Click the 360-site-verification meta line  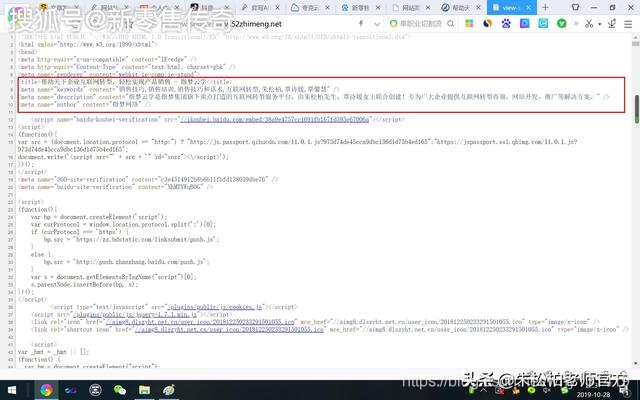click(x=148, y=179)
